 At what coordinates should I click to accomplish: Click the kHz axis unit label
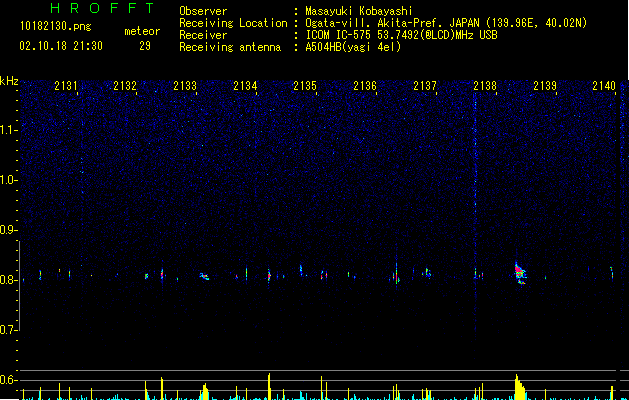click(x=9, y=81)
